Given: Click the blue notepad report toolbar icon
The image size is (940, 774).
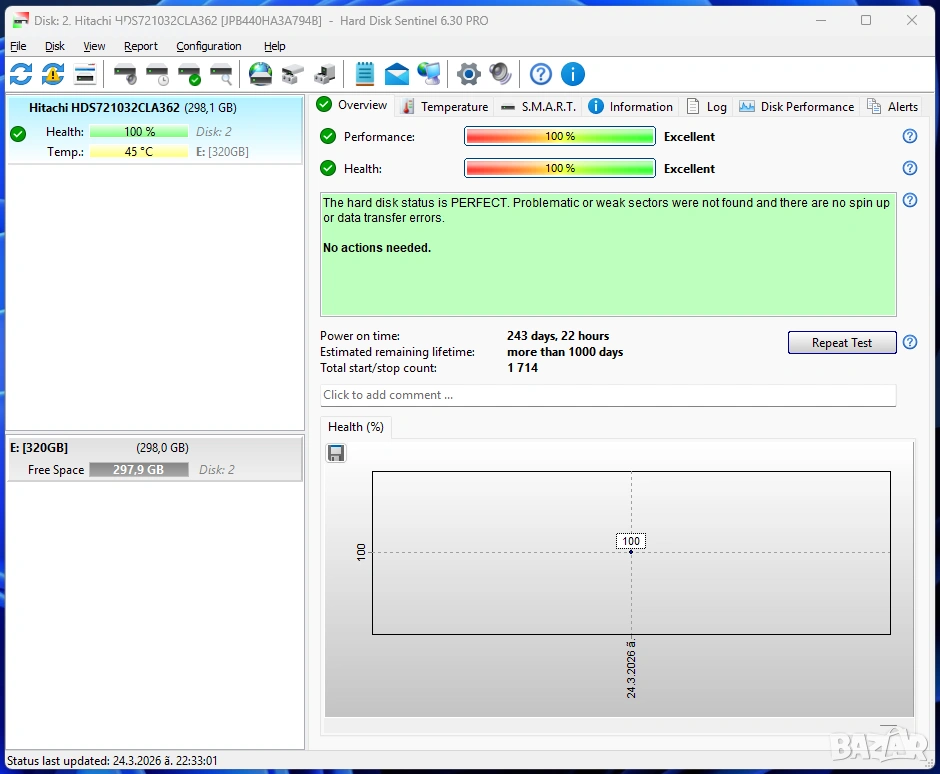Looking at the screenshot, I should click(x=365, y=74).
